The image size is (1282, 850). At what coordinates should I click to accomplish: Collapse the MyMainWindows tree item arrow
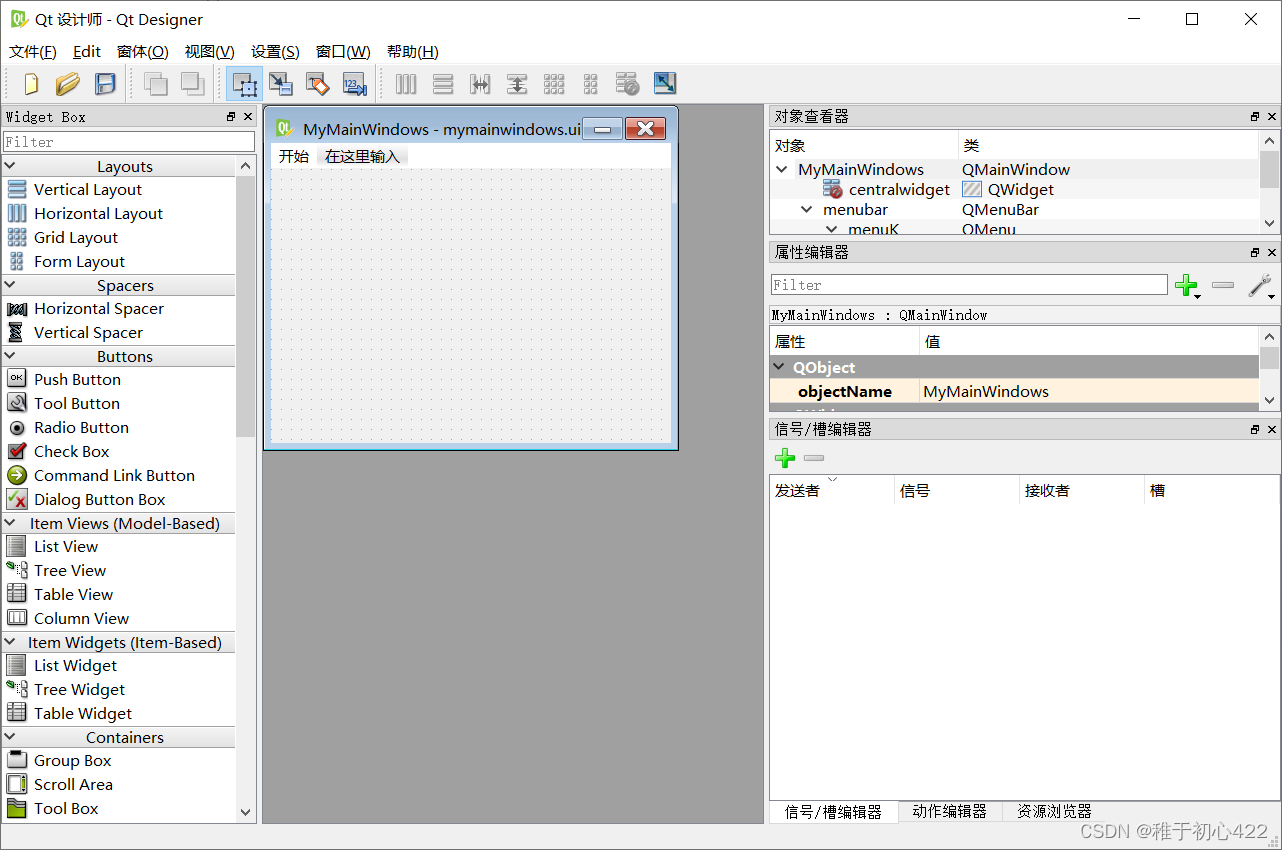click(x=781, y=169)
